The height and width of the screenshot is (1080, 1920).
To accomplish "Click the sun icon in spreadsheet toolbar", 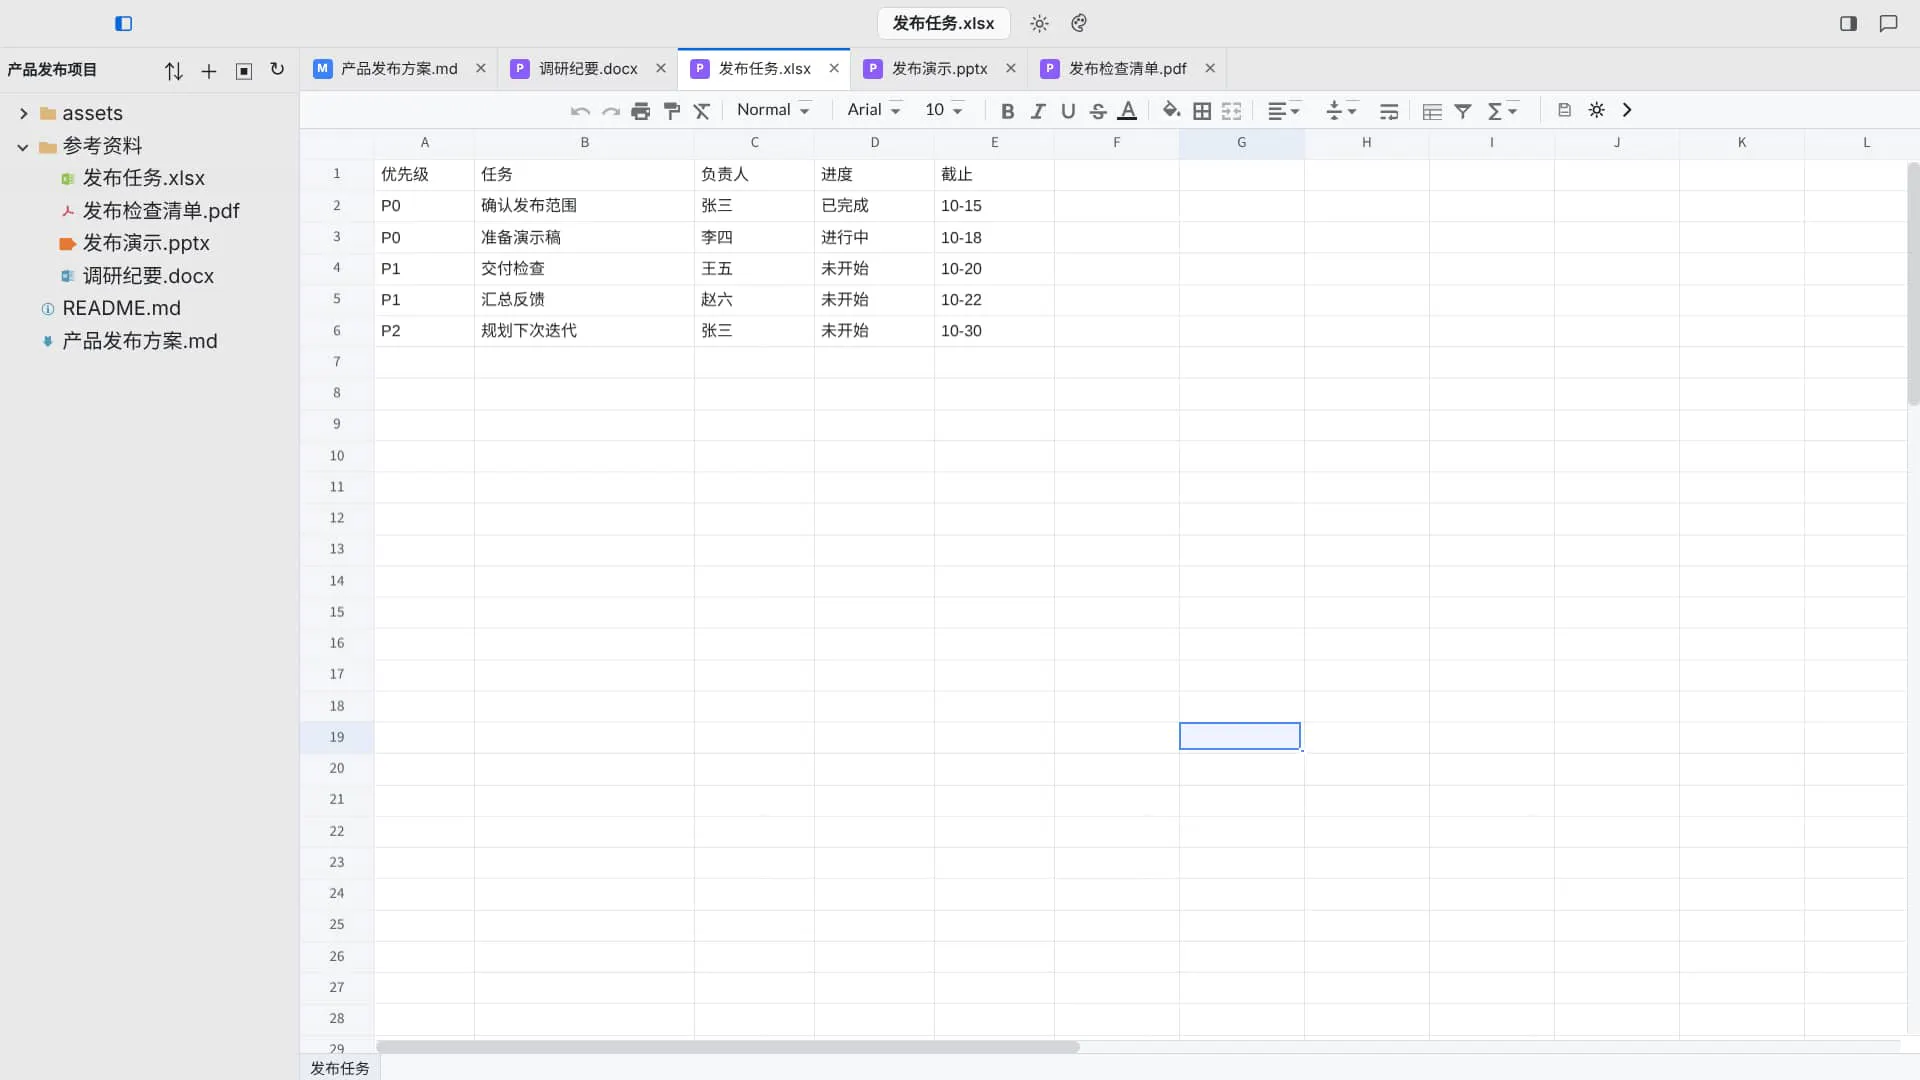I will coord(1597,110).
